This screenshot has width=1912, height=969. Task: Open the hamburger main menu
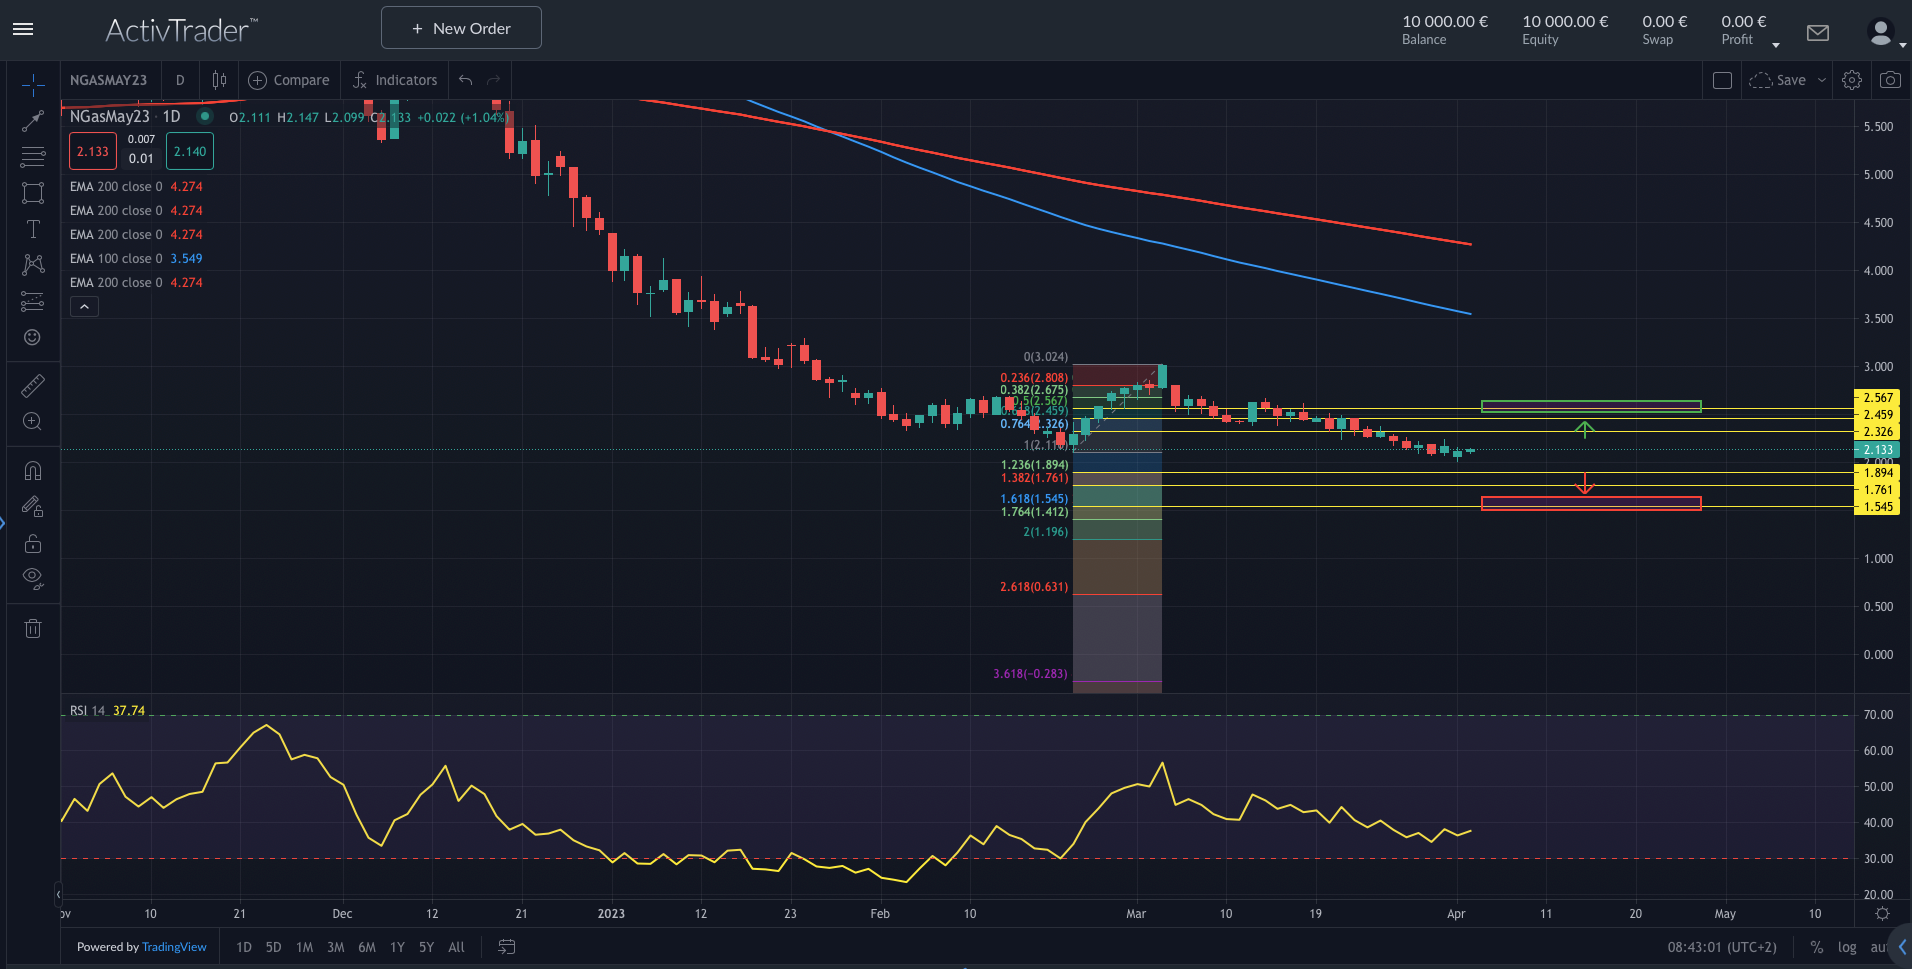pyautogui.click(x=23, y=29)
